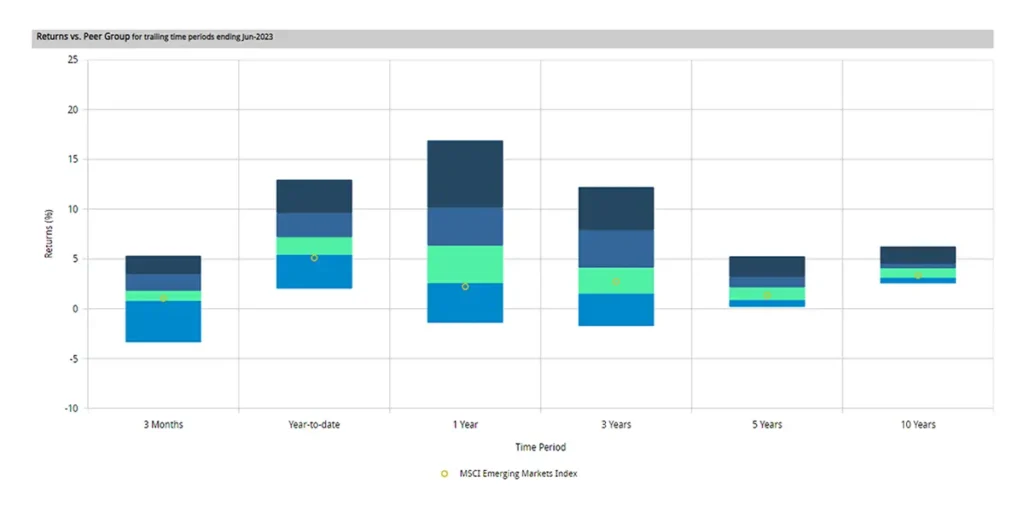
Task: Select the green segment of the 1 Year bar
Action: [465, 264]
